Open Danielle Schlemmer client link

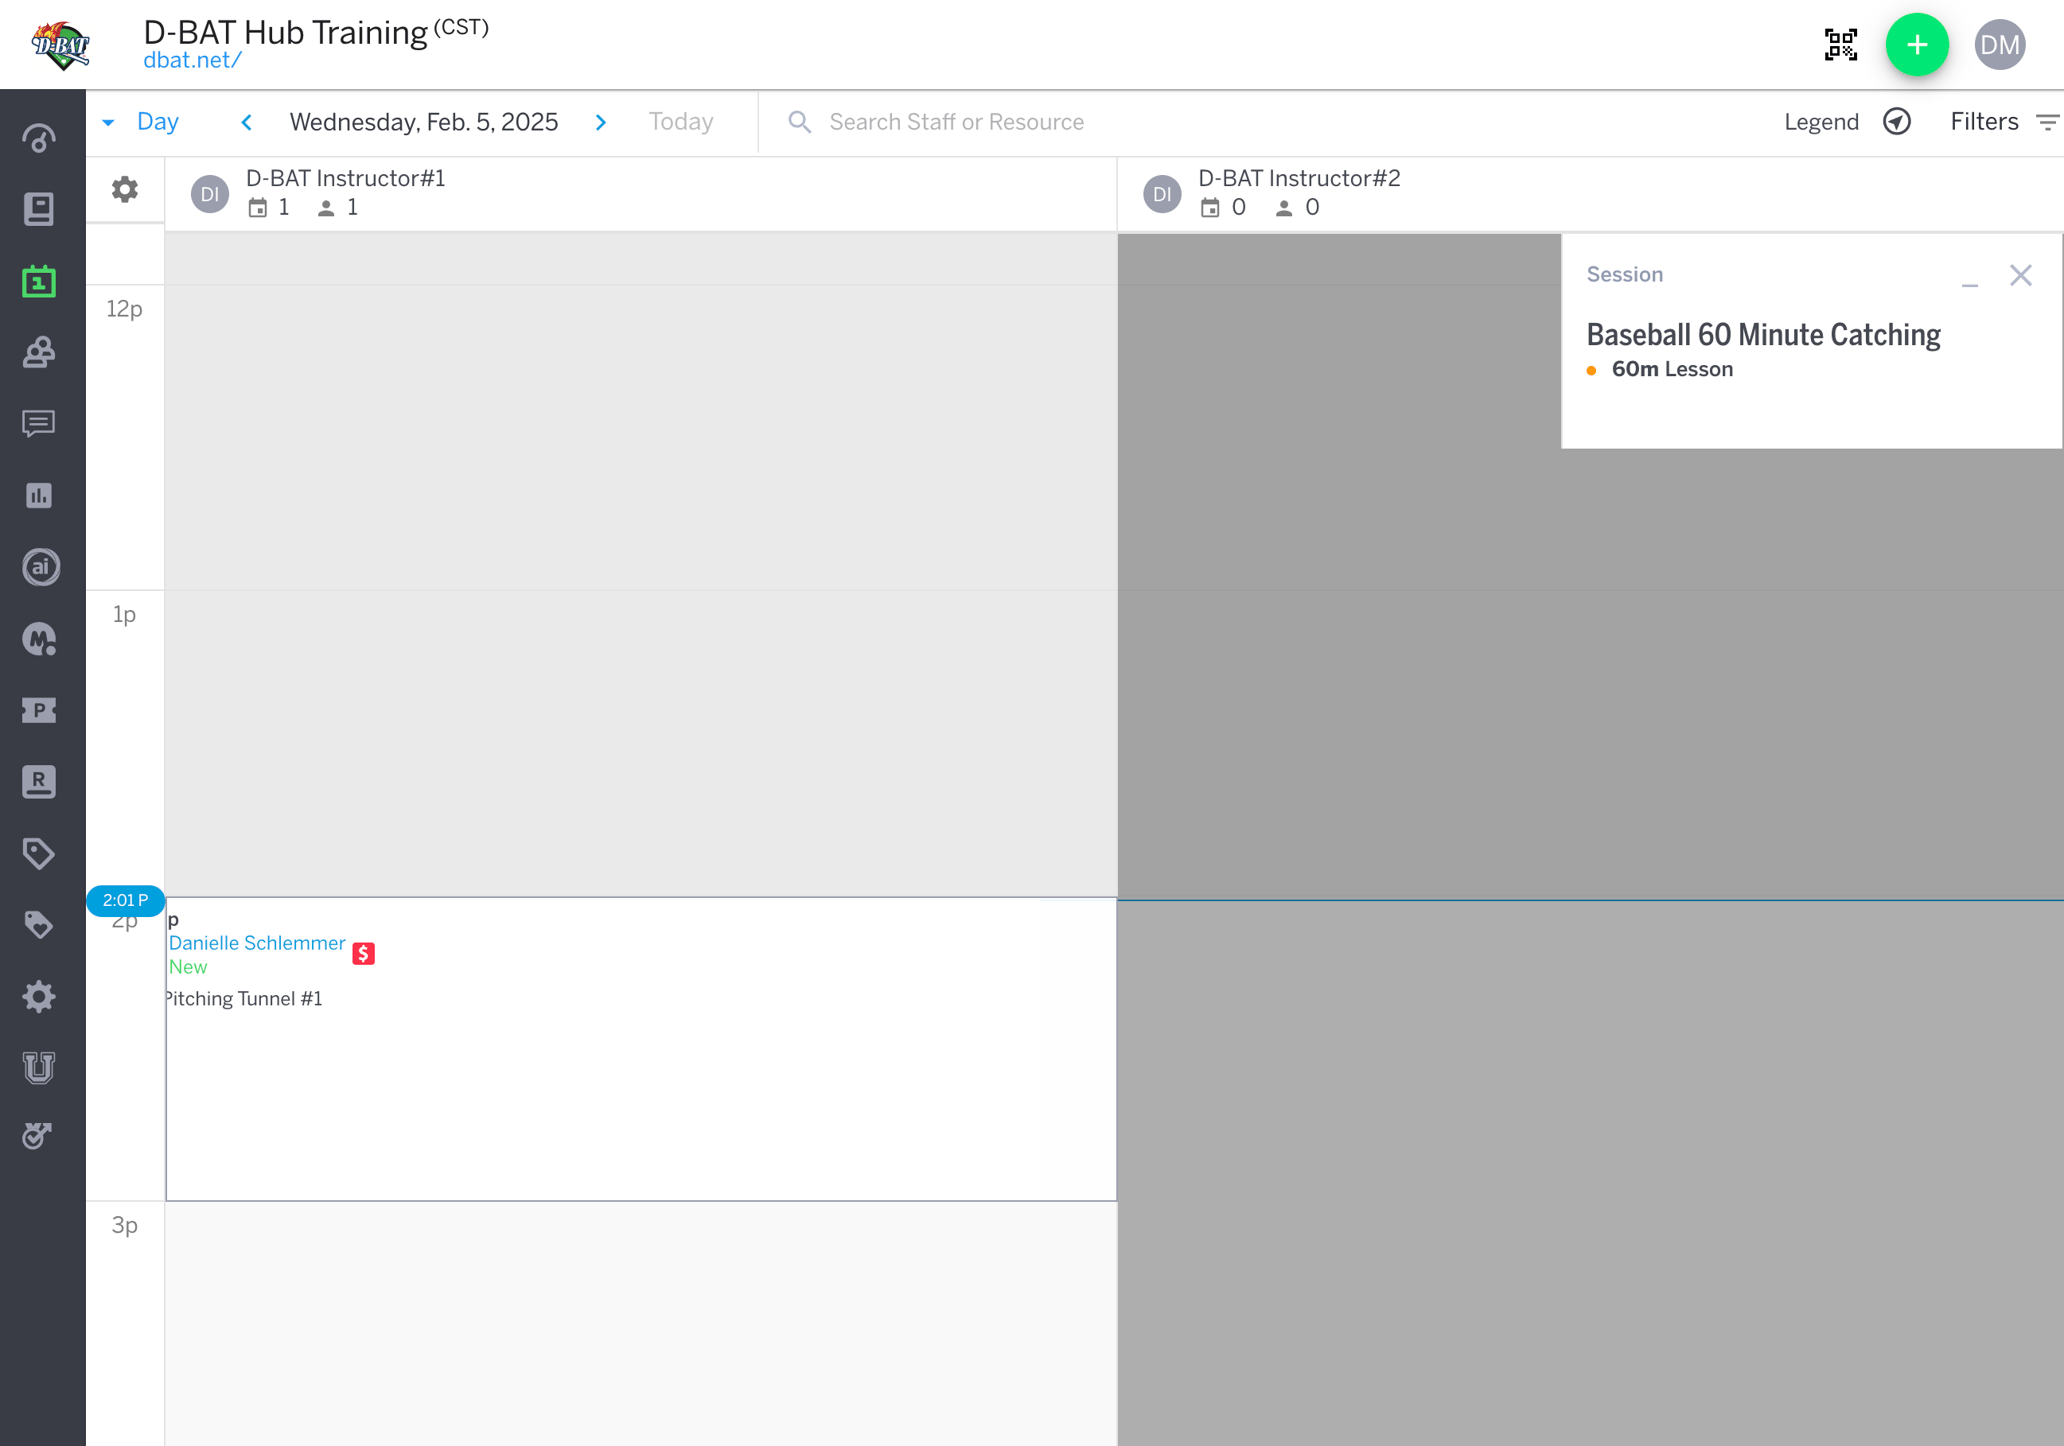[257, 943]
